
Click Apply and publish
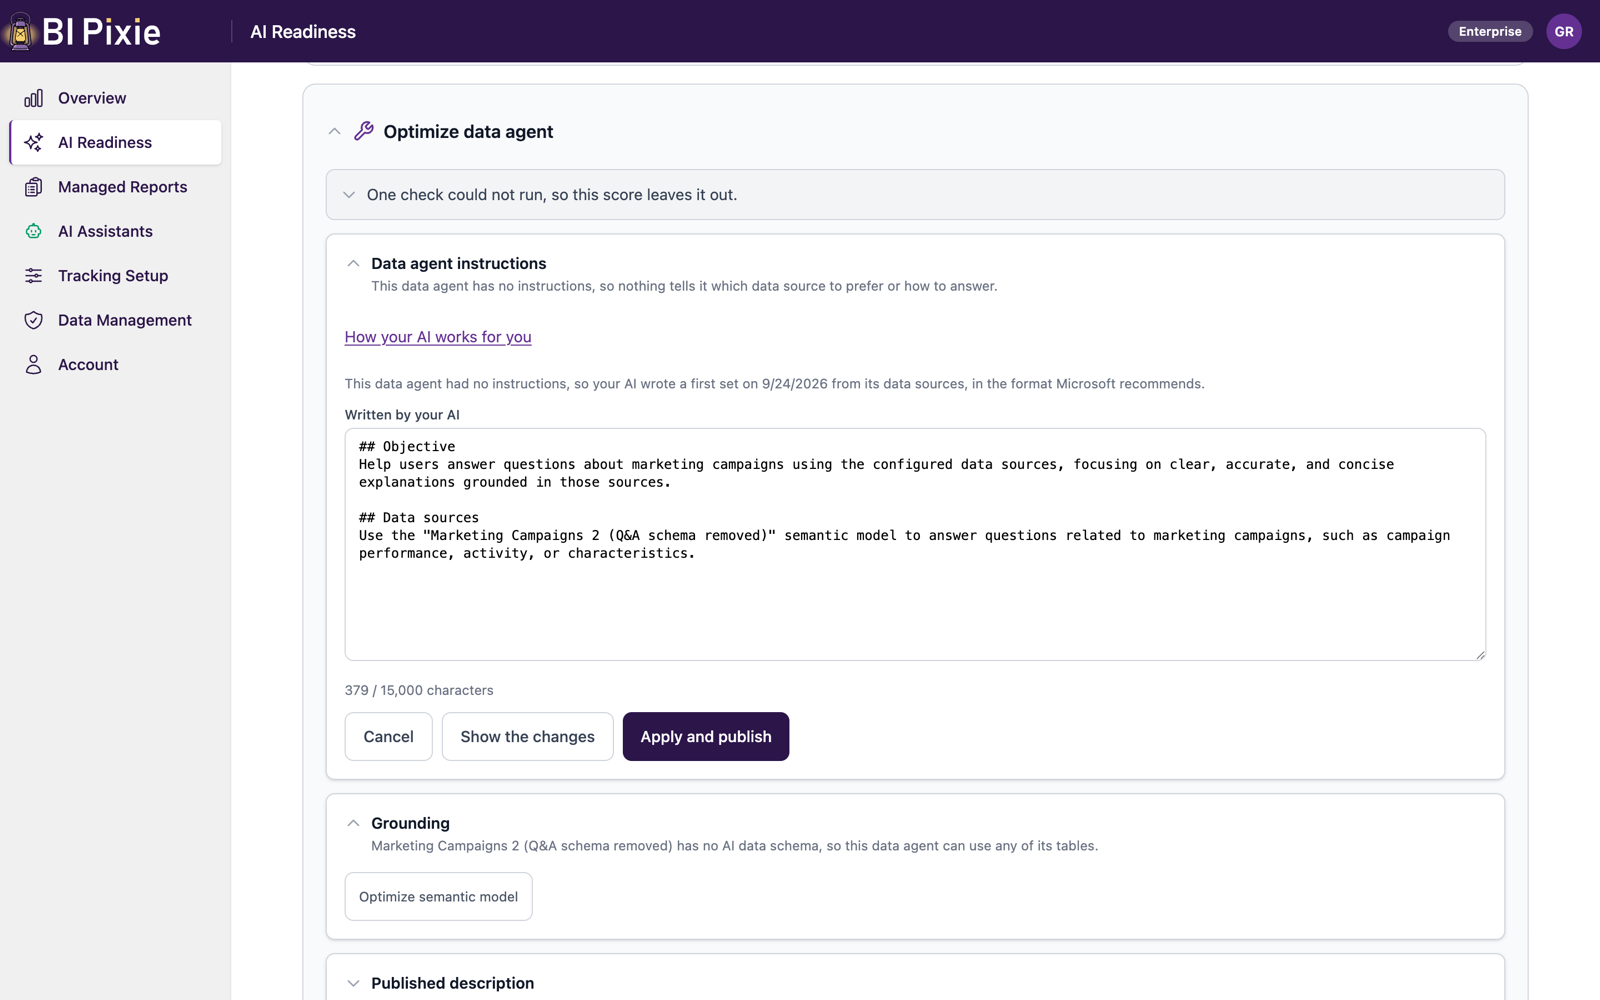coord(706,737)
